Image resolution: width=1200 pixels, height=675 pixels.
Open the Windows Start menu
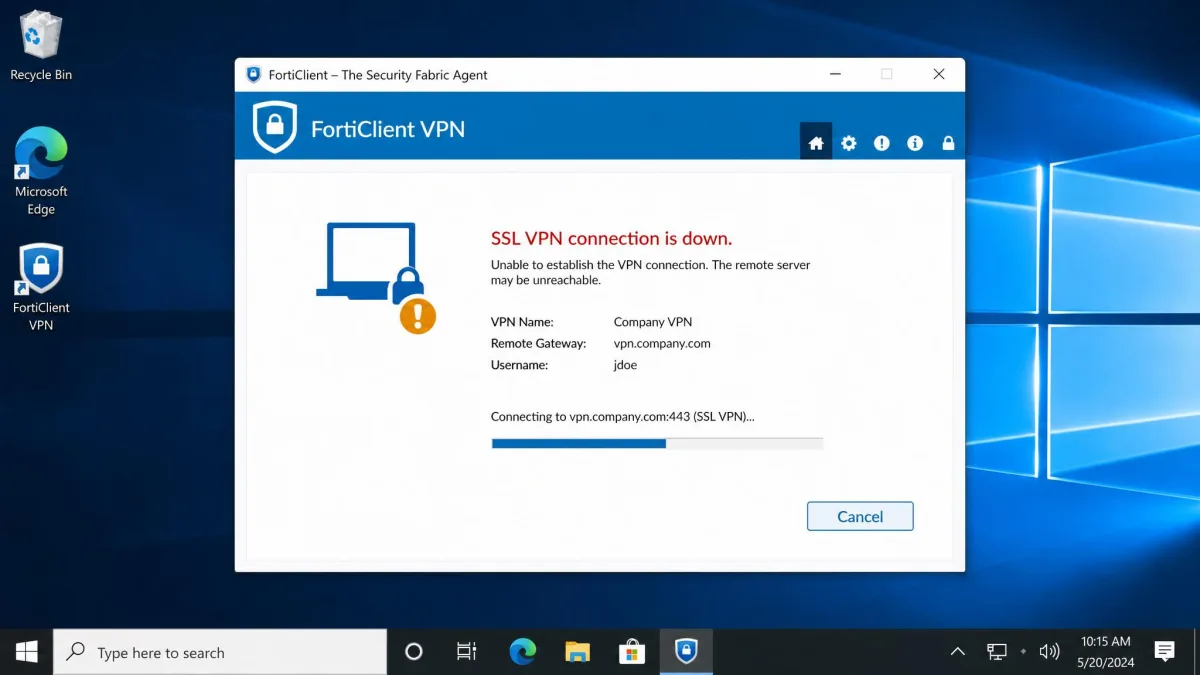[27, 652]
